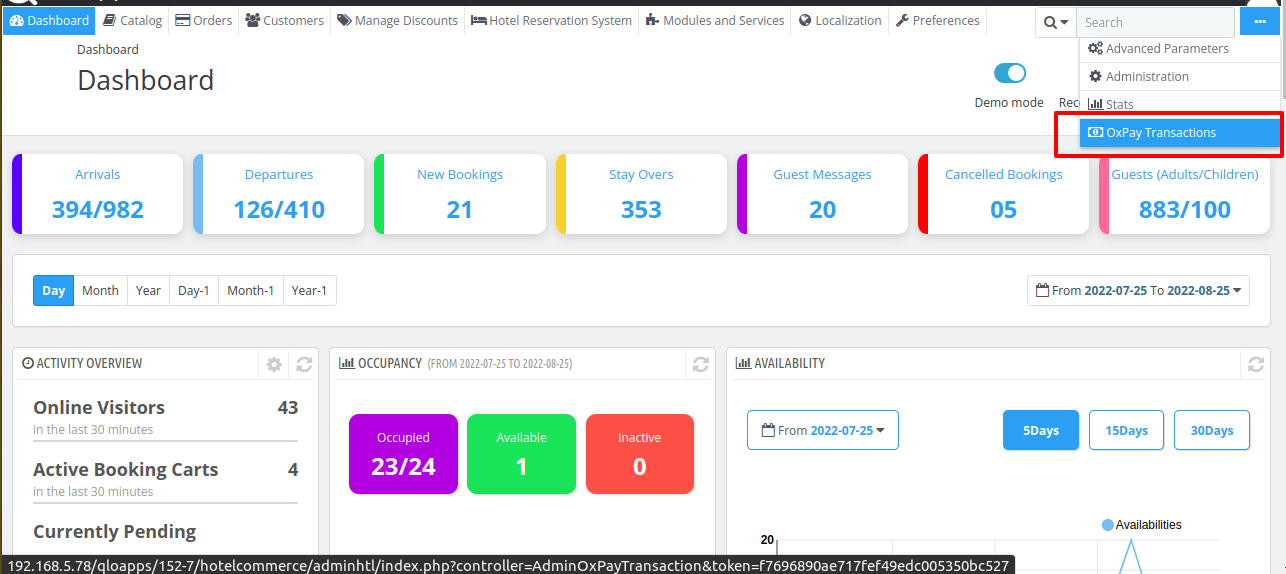Expand the Availability From date dropdown

point(822,431)
